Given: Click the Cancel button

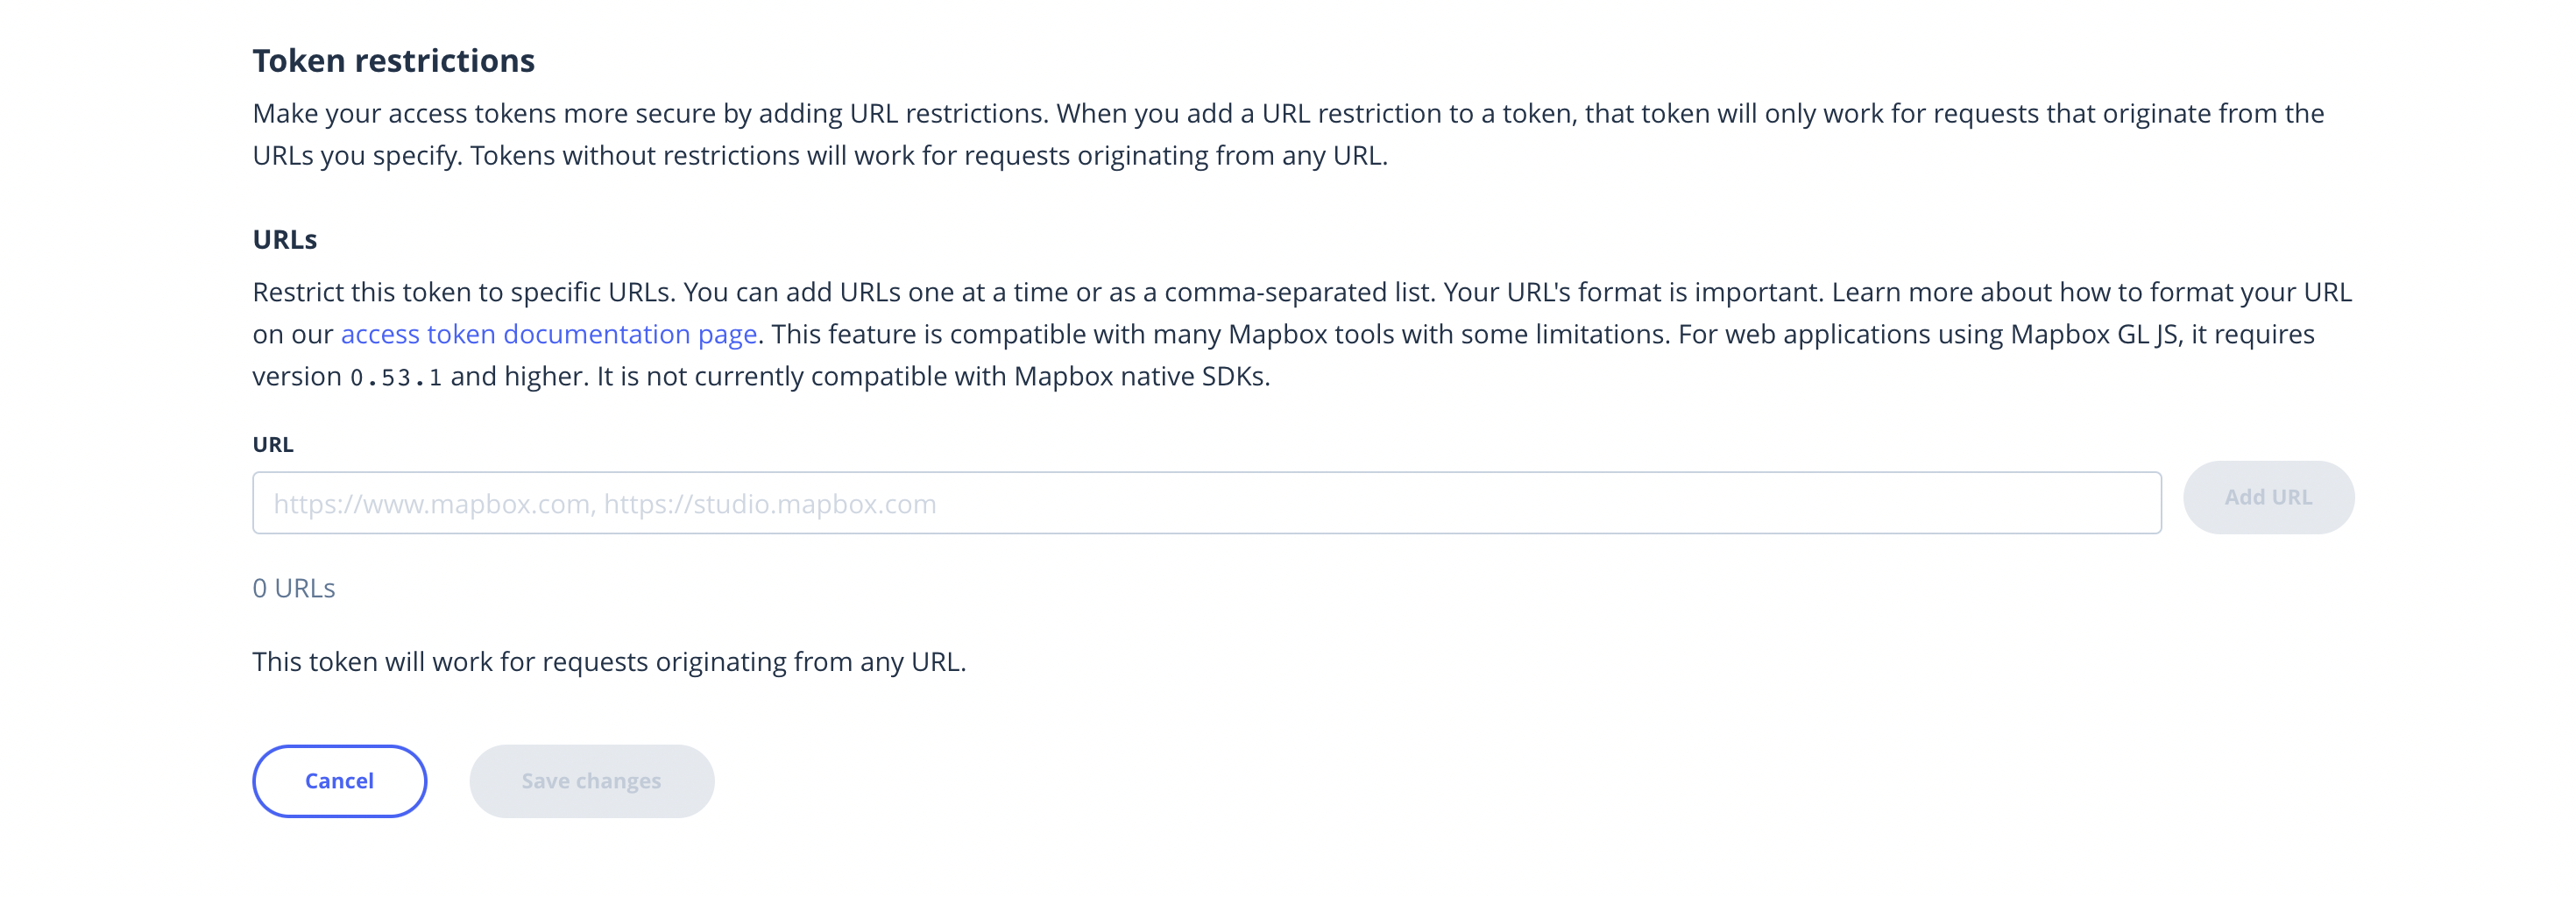Looking at the screenshot, I should pos(339,781).
